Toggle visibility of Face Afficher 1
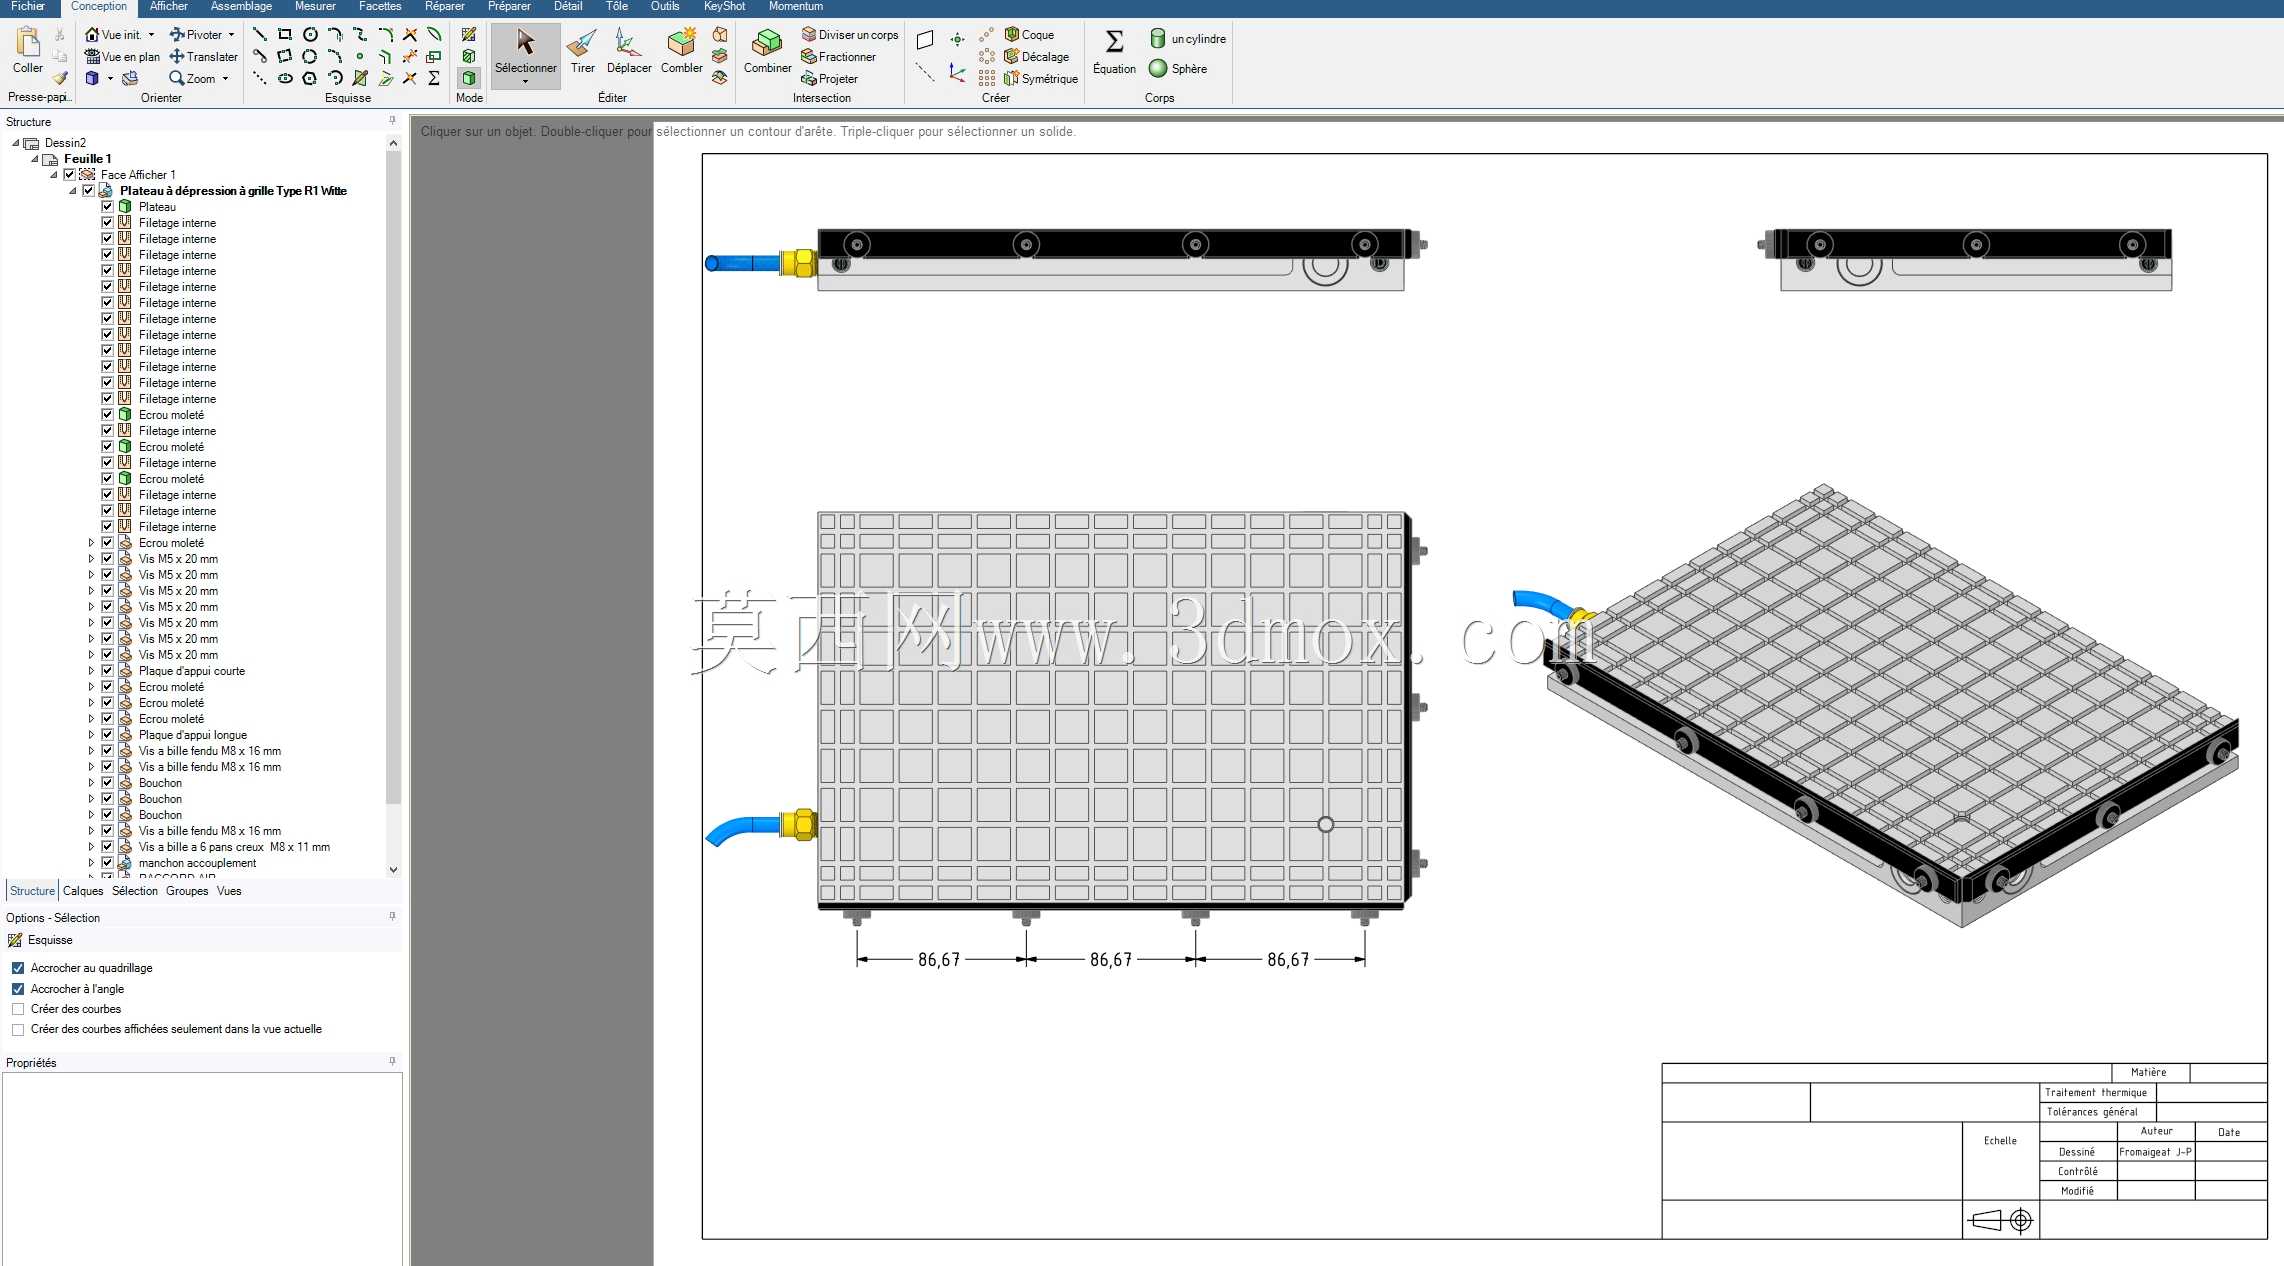The height and width of the screenshot is (1266, 2284). tap(69, 175)
